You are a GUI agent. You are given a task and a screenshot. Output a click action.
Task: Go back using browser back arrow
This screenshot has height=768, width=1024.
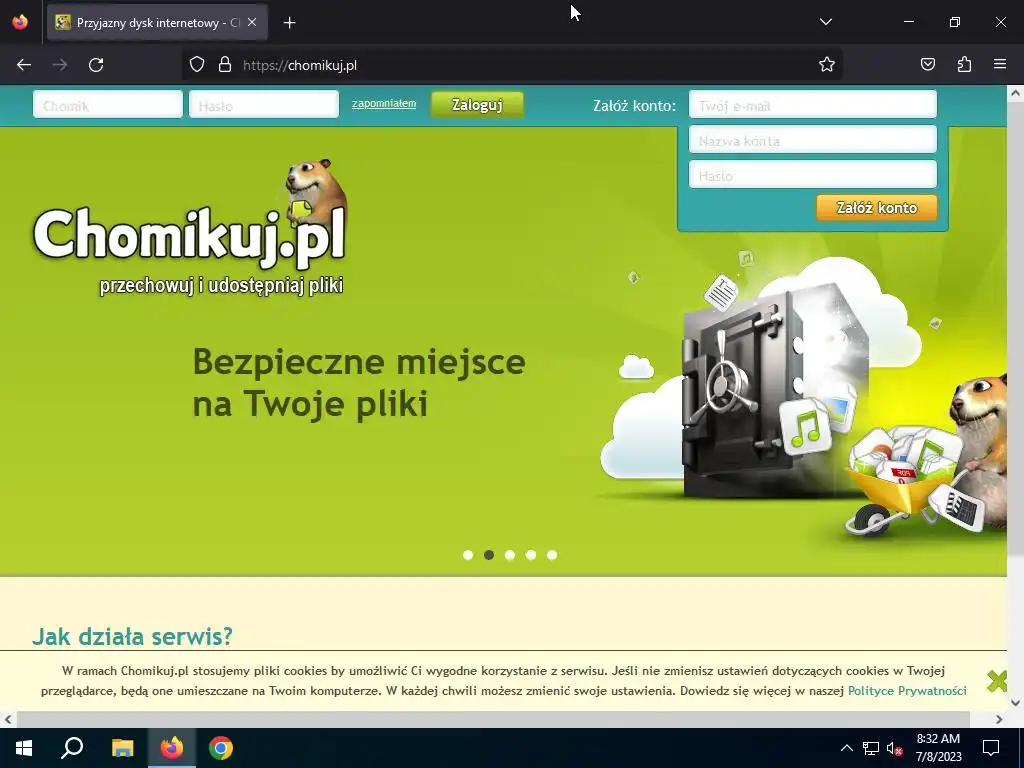[24, 65]
